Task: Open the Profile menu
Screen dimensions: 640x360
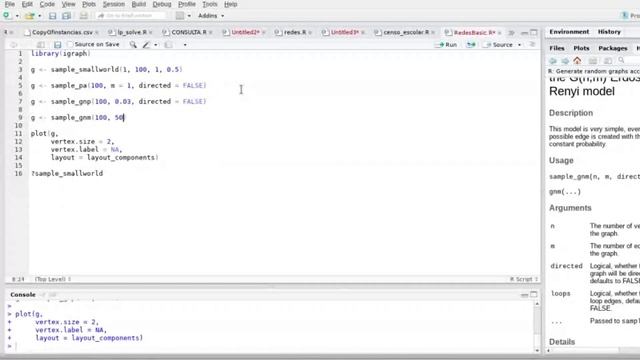Action: pyautogui.click(x=187, y=4)
